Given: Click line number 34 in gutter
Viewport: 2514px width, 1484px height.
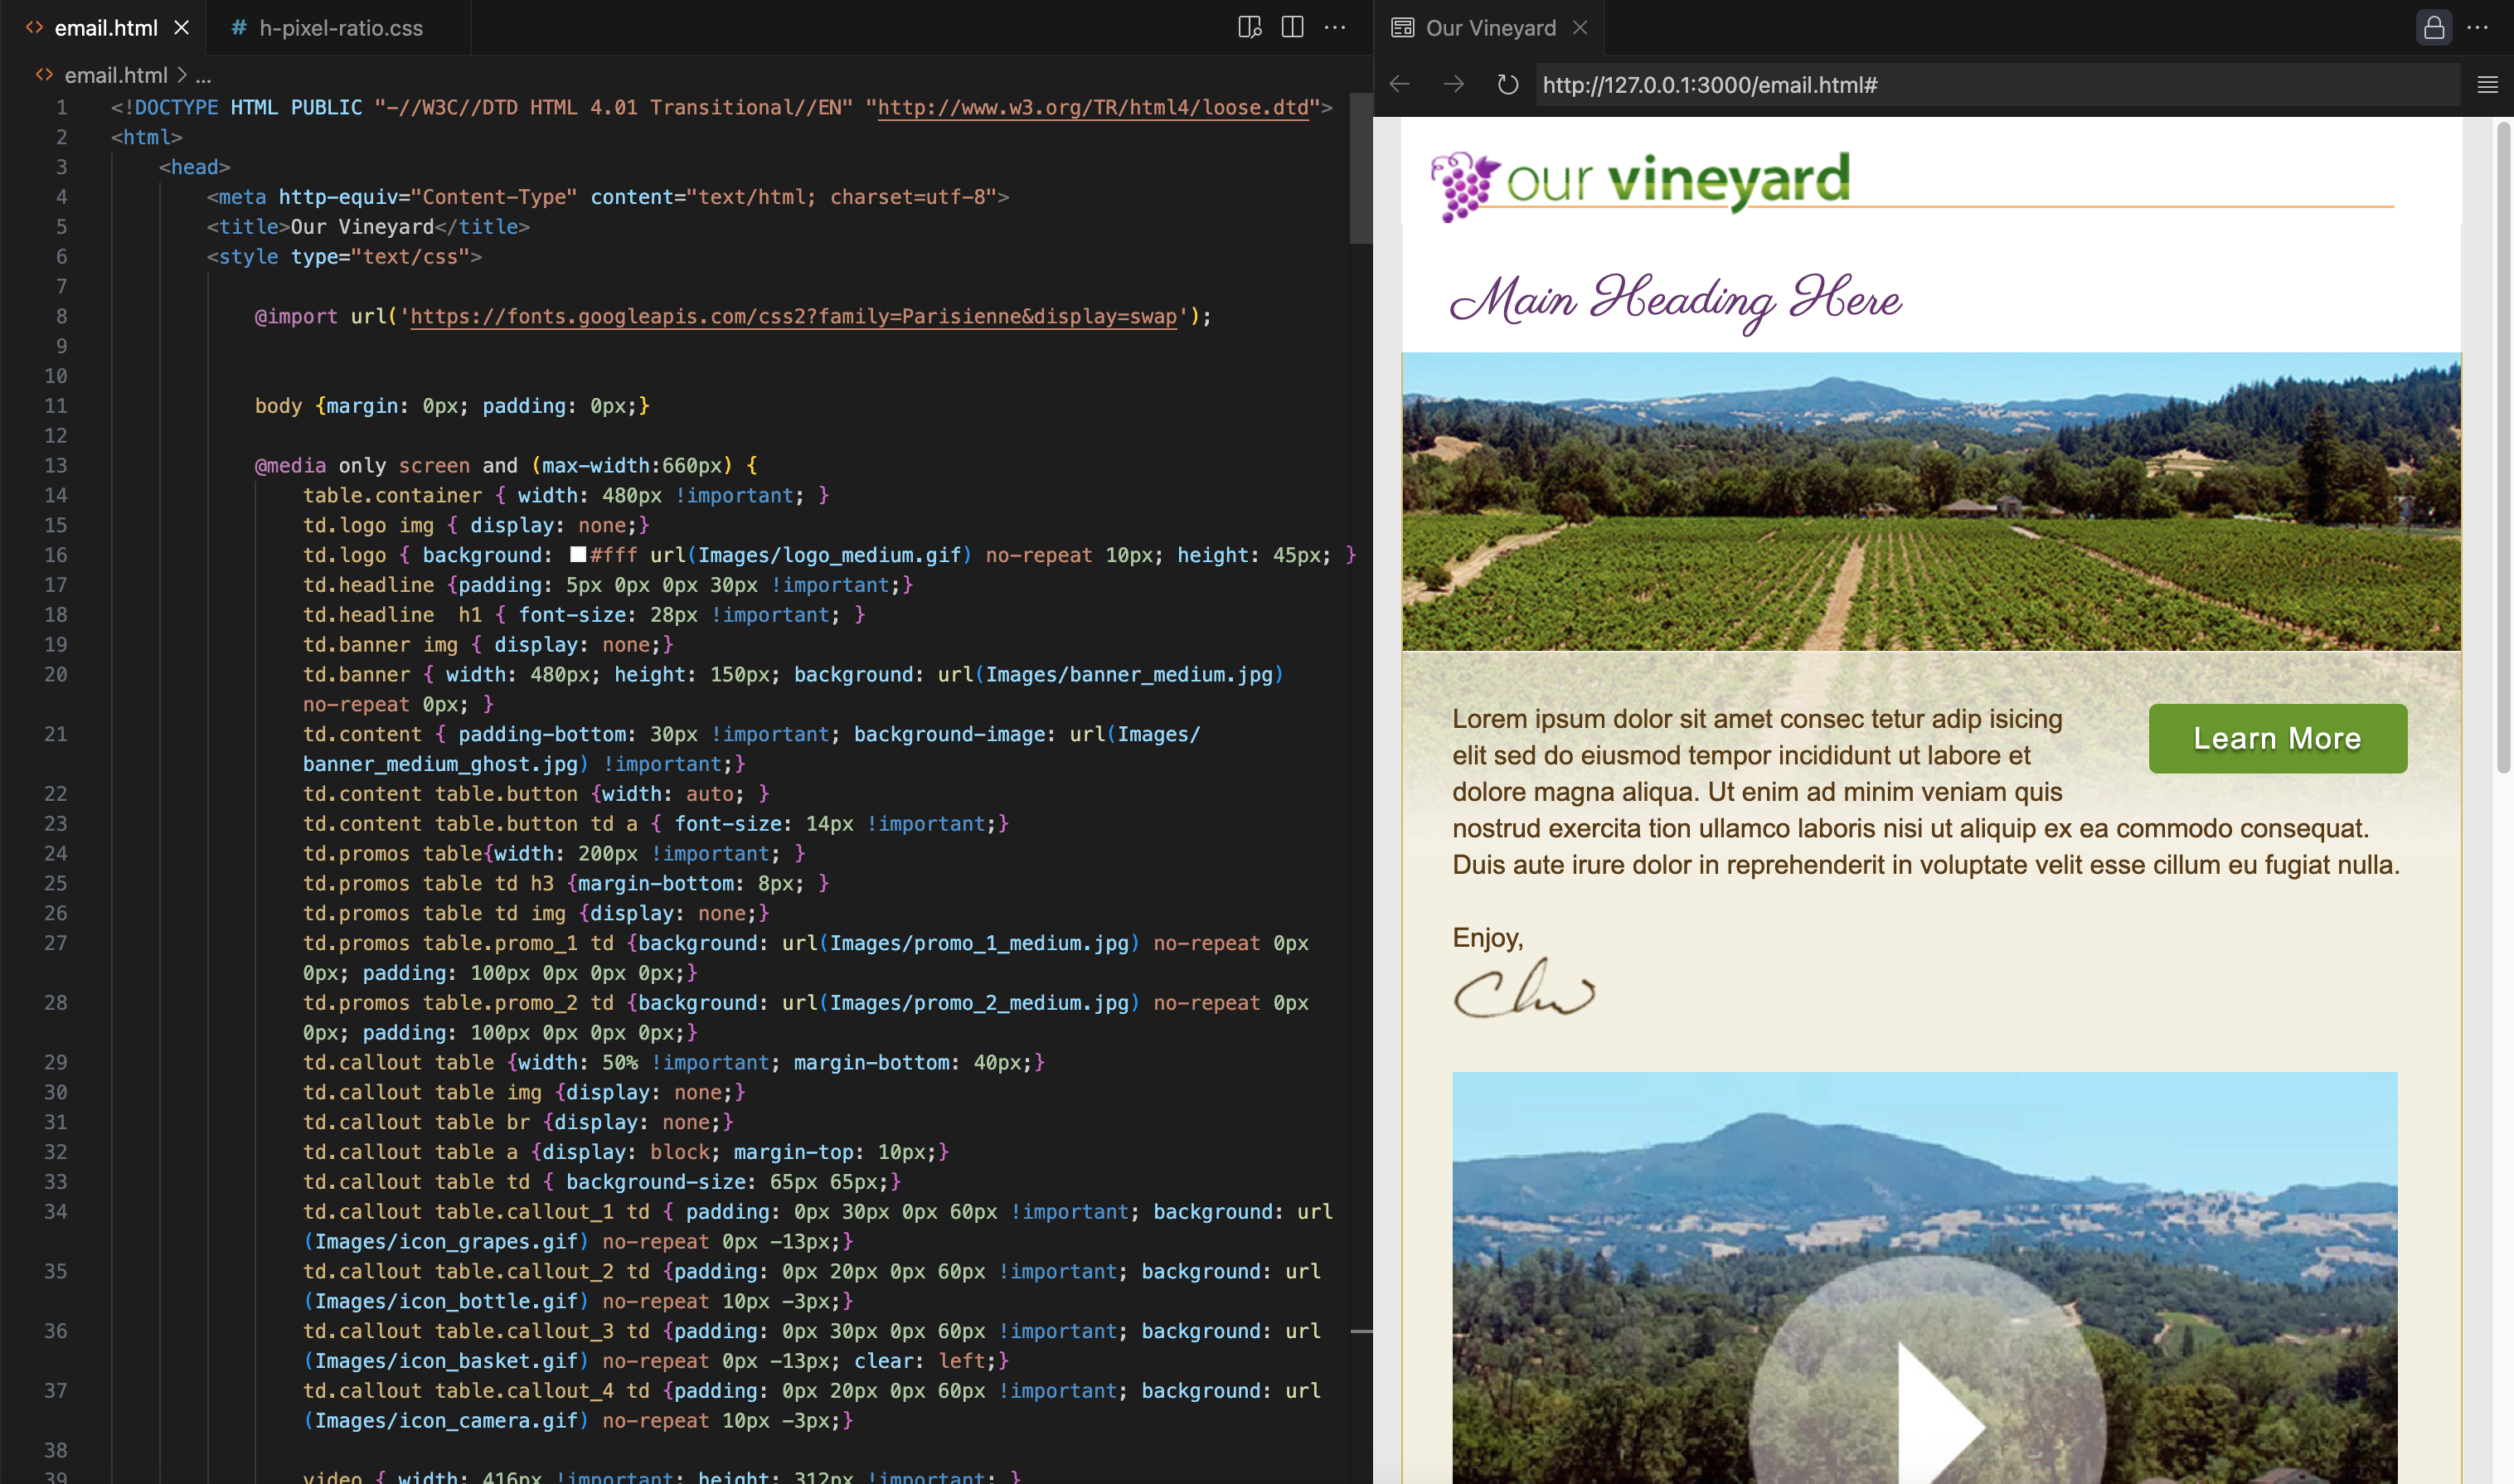Looking at the screenshot, I should [x=56, y=1212].
